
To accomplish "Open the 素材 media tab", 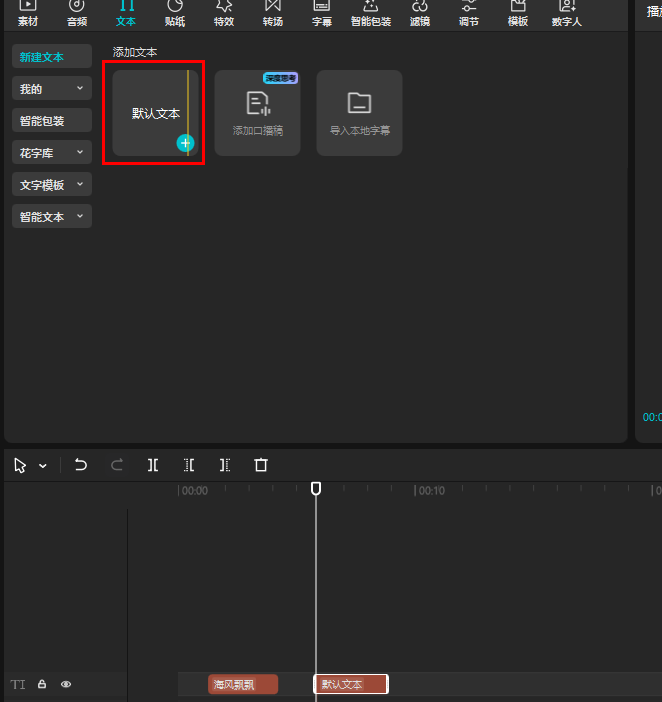I will [x=28, y=13].
